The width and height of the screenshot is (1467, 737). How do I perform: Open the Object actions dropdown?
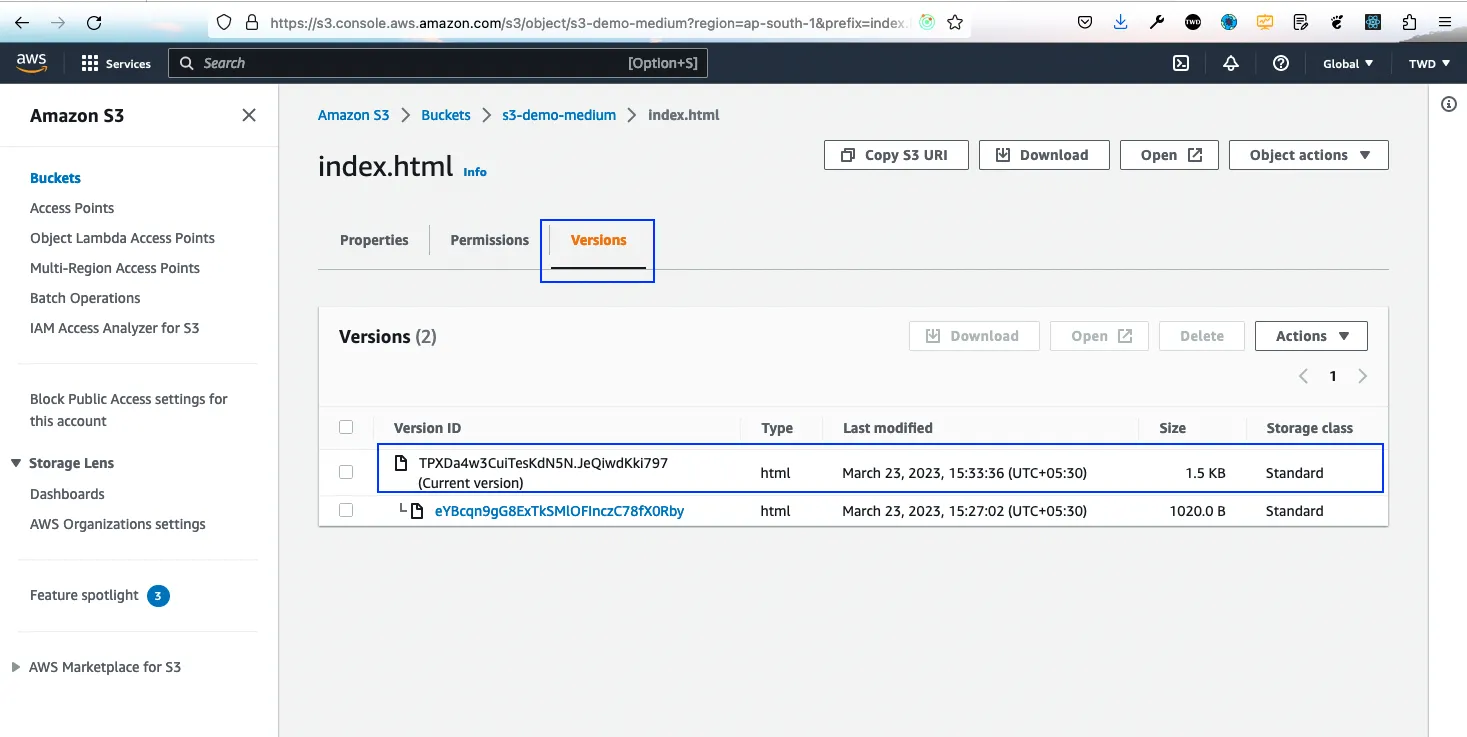(1308, 155)
